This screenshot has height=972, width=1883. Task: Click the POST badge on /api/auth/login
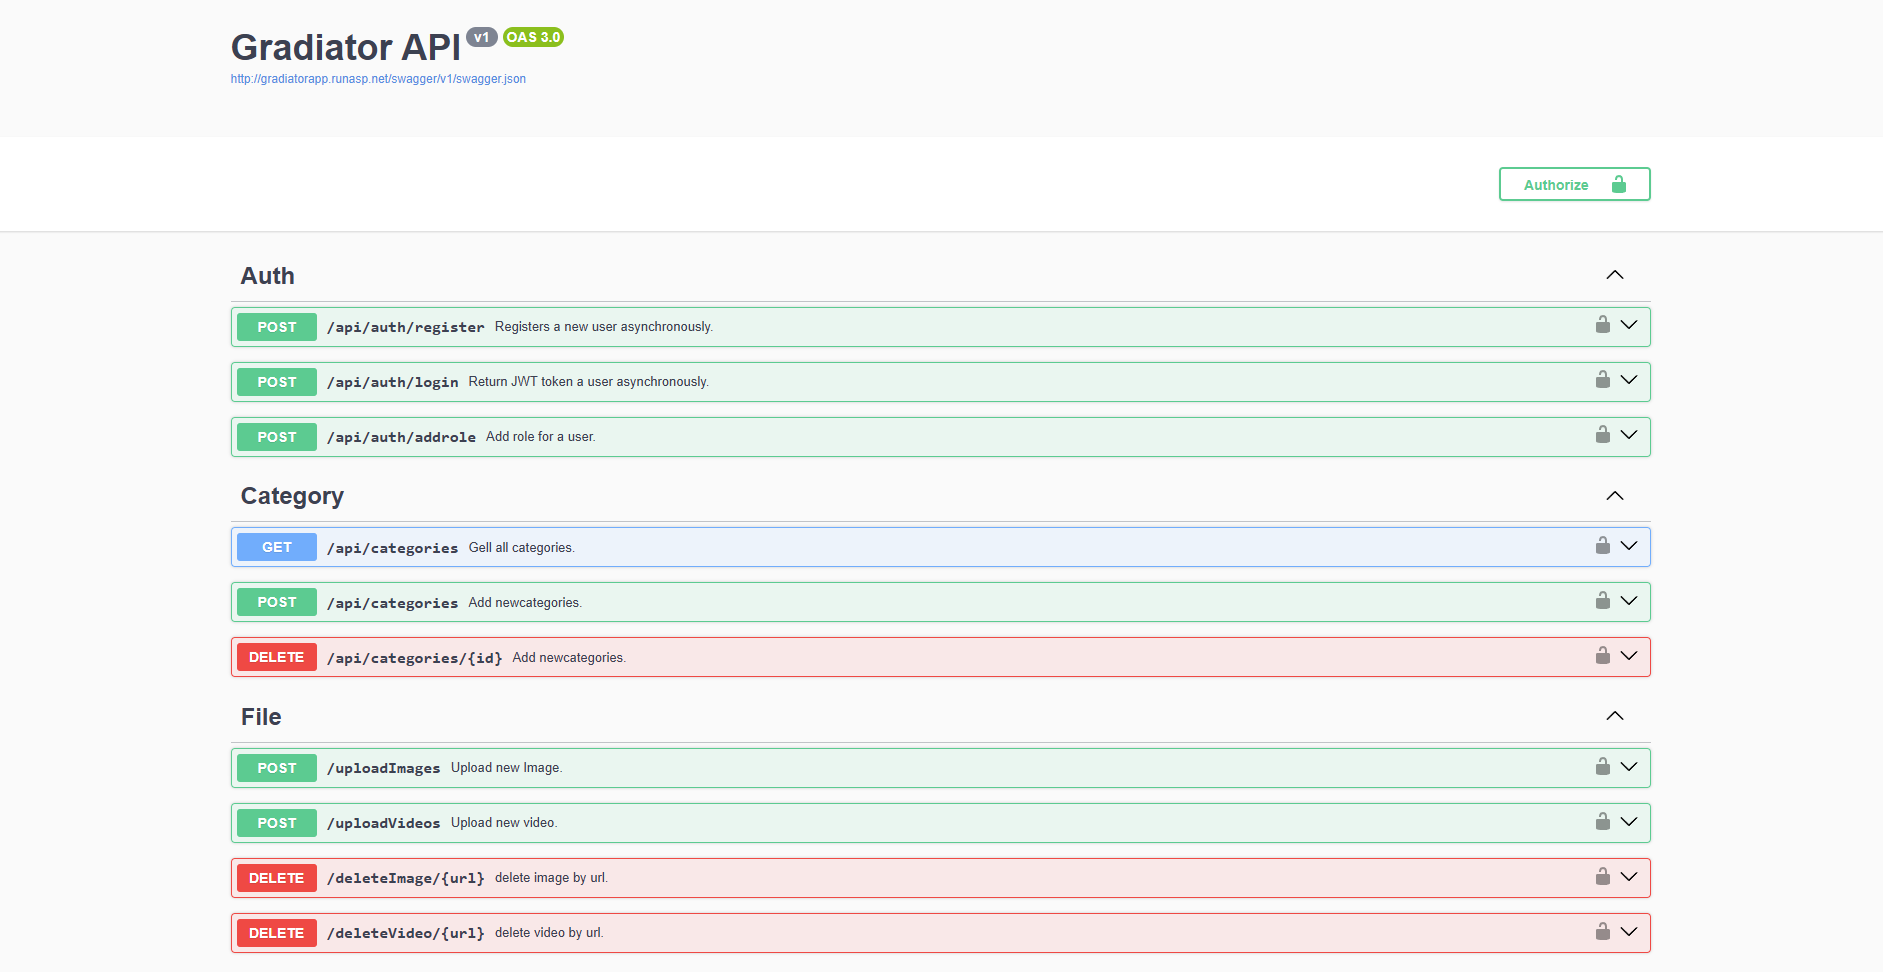[276, 381]
